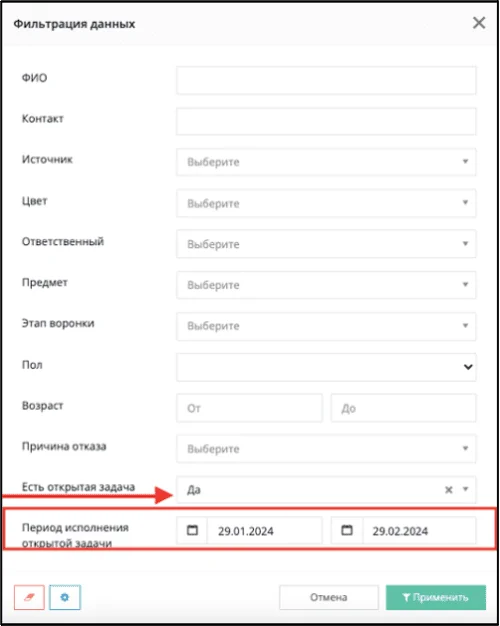Click the Возраст 'От' field
Viewport: 500px width, 626px height.
(249, 408)
